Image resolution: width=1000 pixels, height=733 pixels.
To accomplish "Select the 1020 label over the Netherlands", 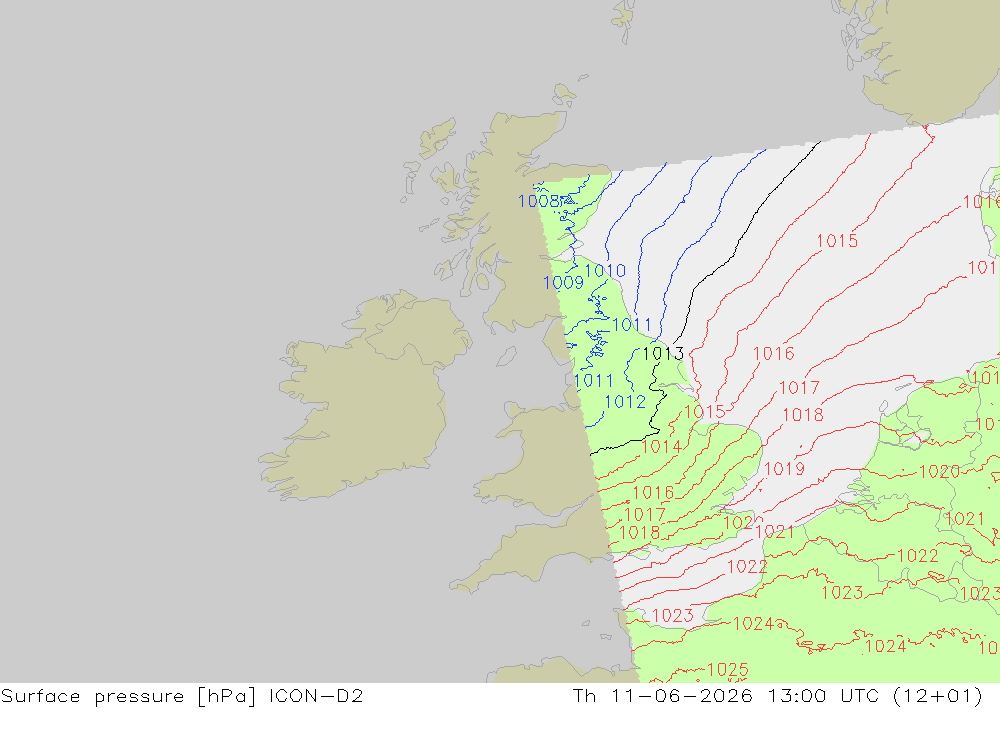I will (x=939, y=472).
